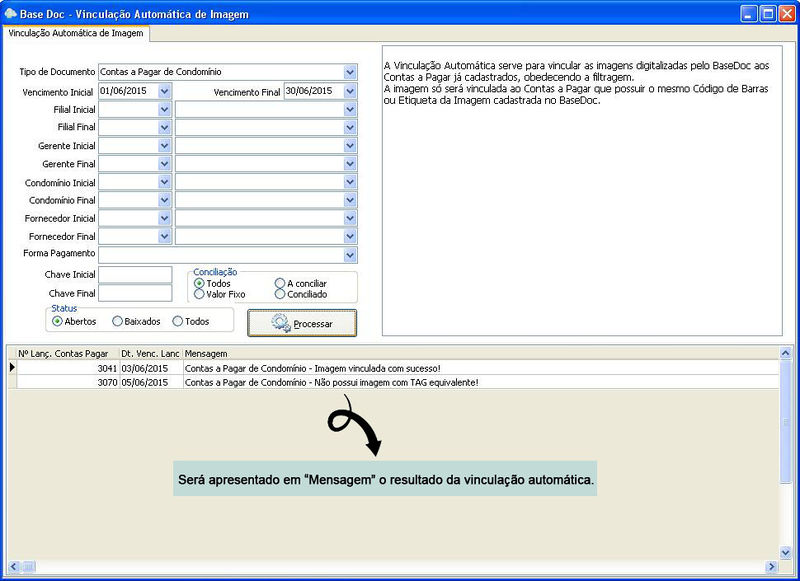Expand the Filial Final code dropdown
800x581 pixels.
coord(164,128)
